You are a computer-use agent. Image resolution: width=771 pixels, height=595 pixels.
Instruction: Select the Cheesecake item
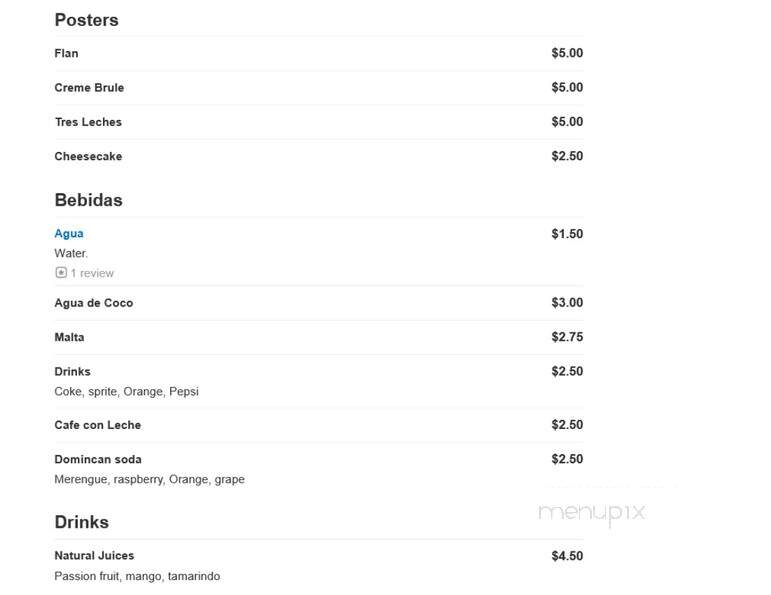click(88, 156)
